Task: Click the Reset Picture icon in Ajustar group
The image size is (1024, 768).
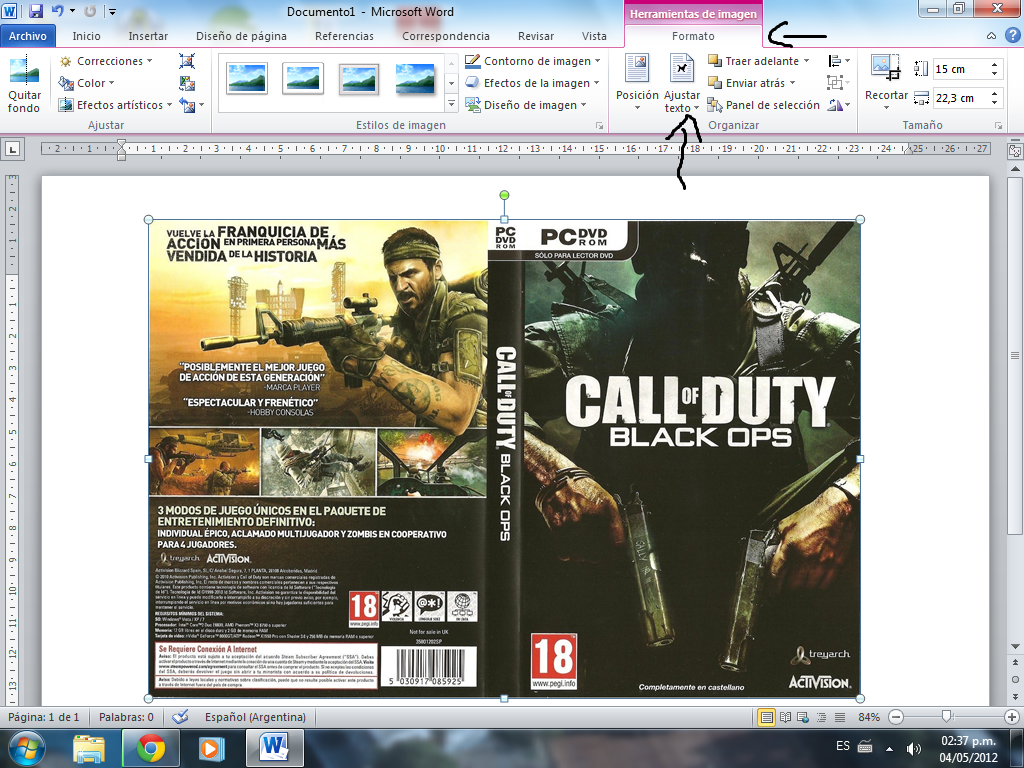Action: [187, 105]
